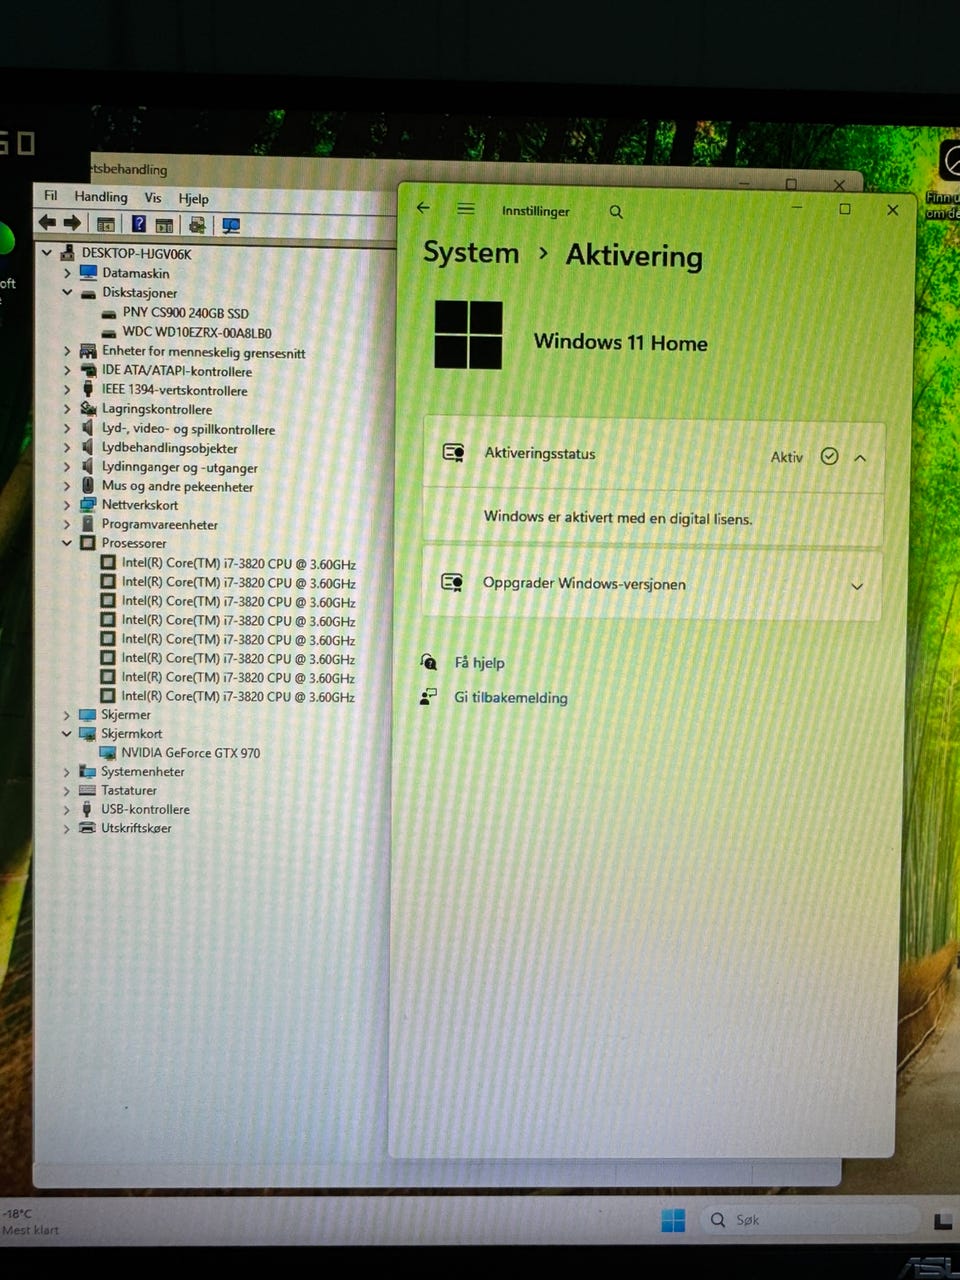
Task: Click the Datamaskin computer icon
Action: click(88, 272)
